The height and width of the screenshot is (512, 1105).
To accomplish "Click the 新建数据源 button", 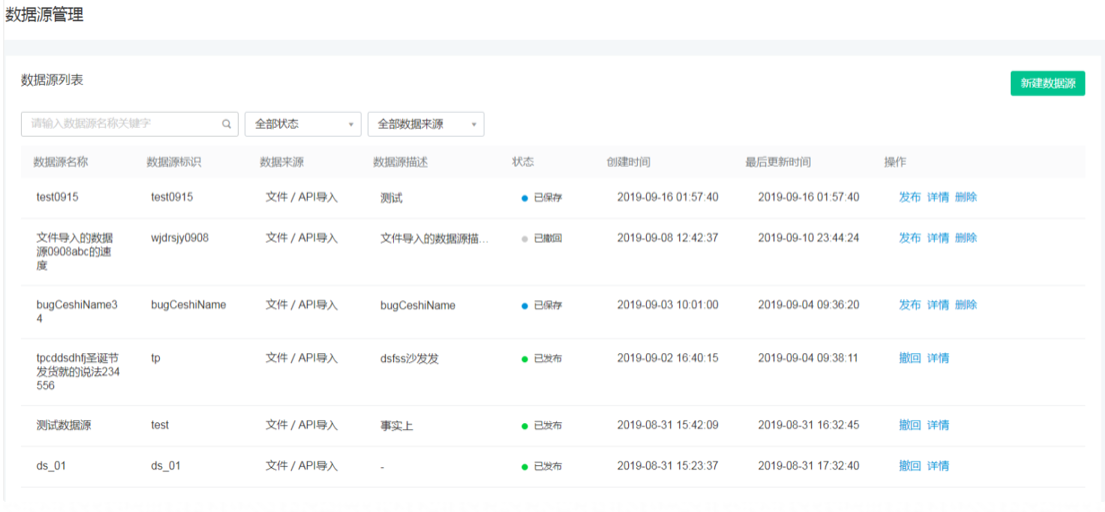I will point(1047,83).
